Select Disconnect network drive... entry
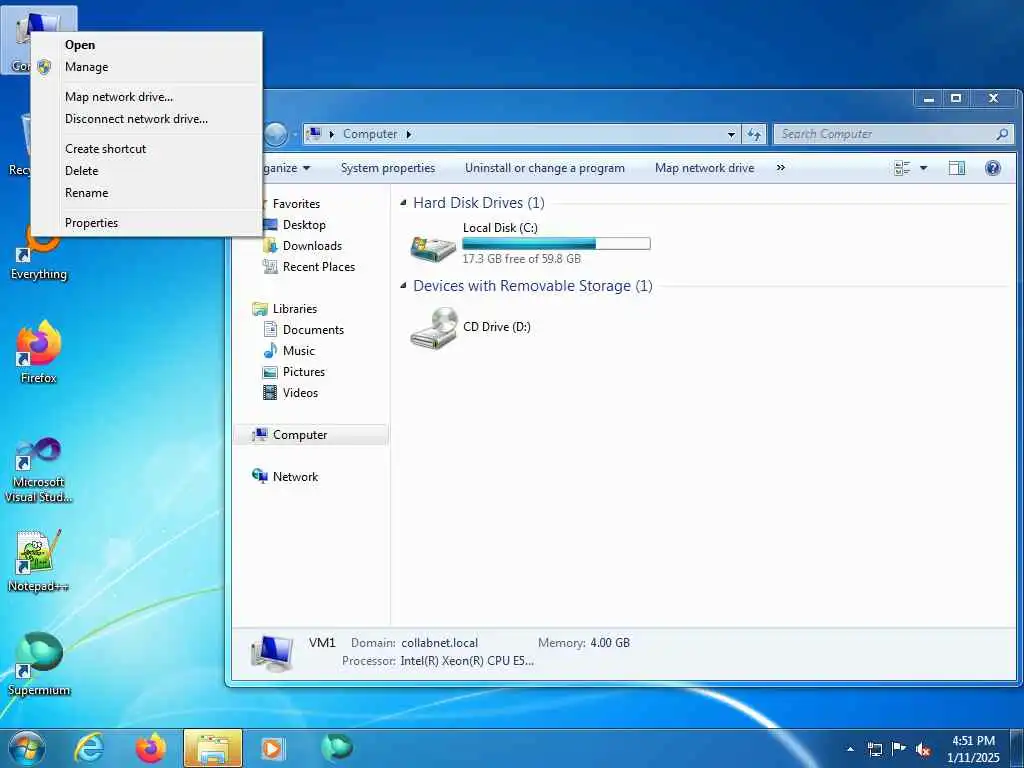This screenshot has height=768, width=1024. tap(146, 119)
